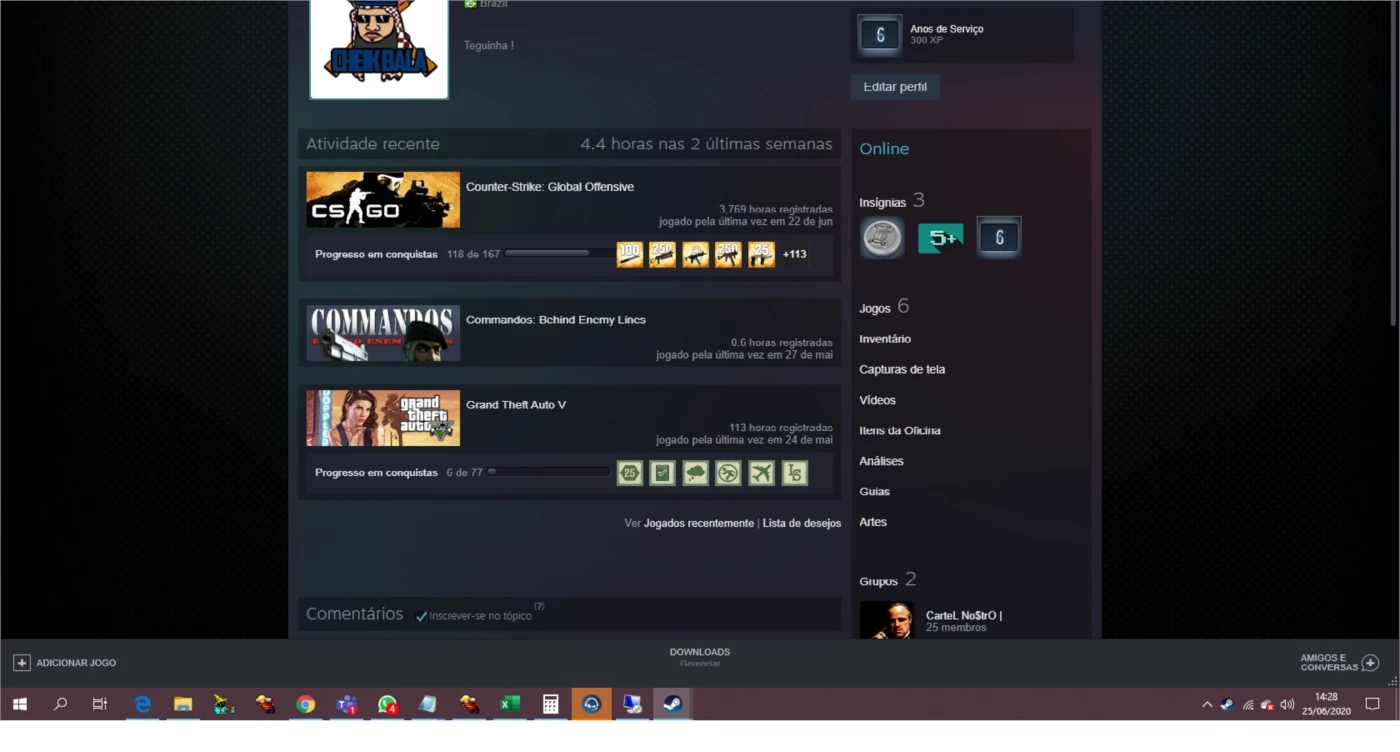This screenshot has height=752, width=1400.
Task: Open the silver coin community badge
Action: pos(882,238)
